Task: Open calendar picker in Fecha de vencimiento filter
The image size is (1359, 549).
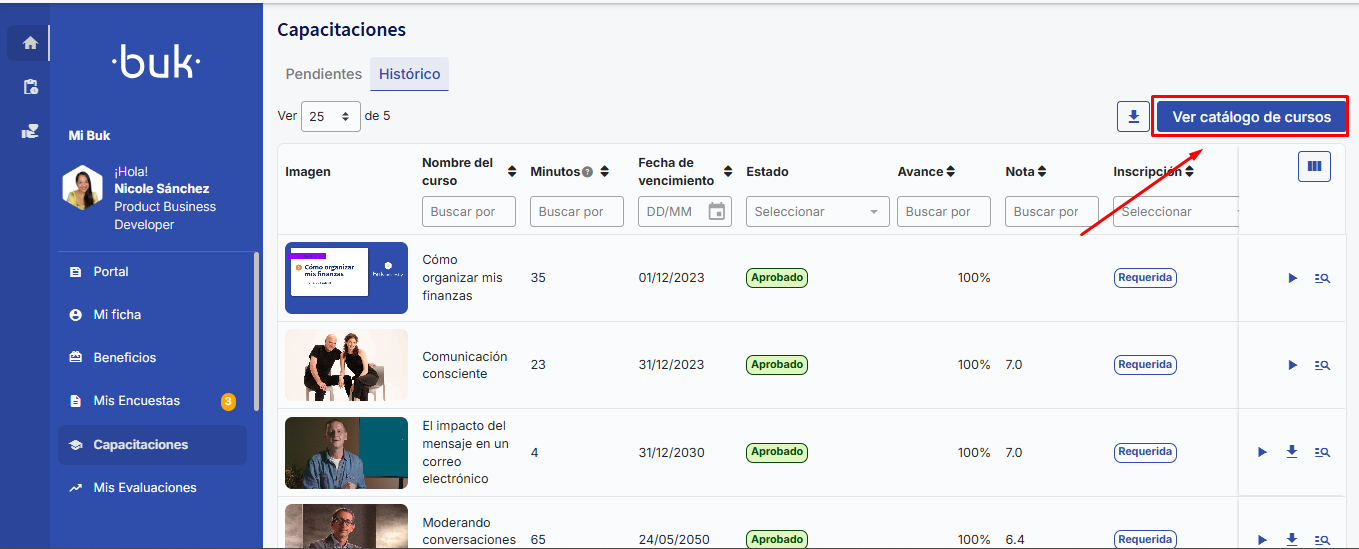Action: tap(716, 211)
